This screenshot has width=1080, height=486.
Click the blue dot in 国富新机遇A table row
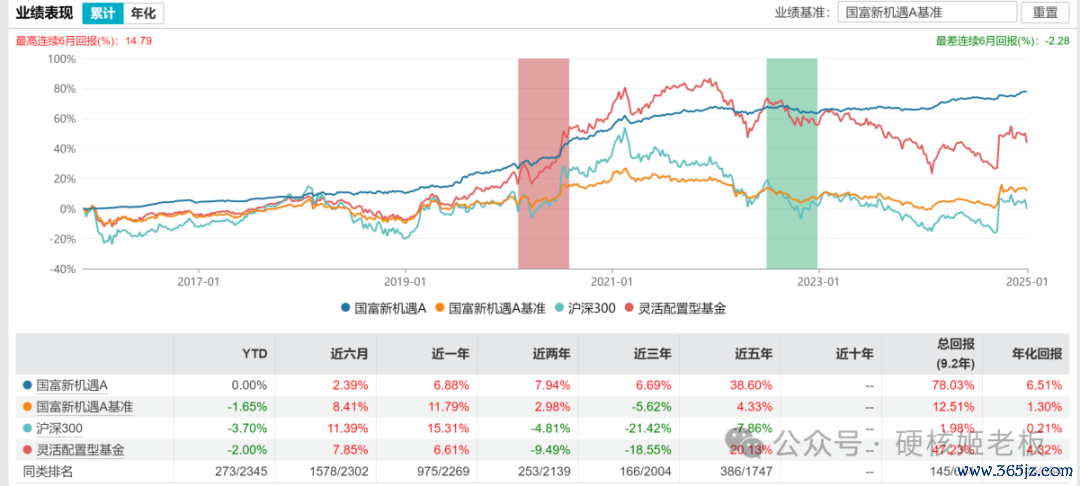click(26, 385)
